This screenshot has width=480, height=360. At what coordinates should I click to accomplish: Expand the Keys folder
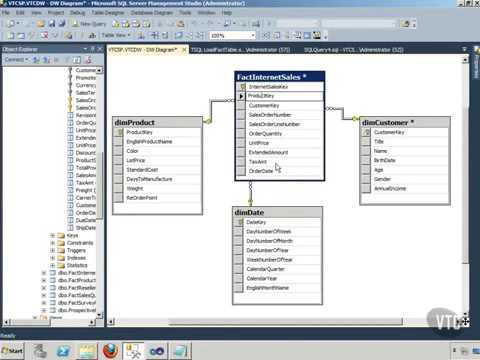tap(52, 235)
